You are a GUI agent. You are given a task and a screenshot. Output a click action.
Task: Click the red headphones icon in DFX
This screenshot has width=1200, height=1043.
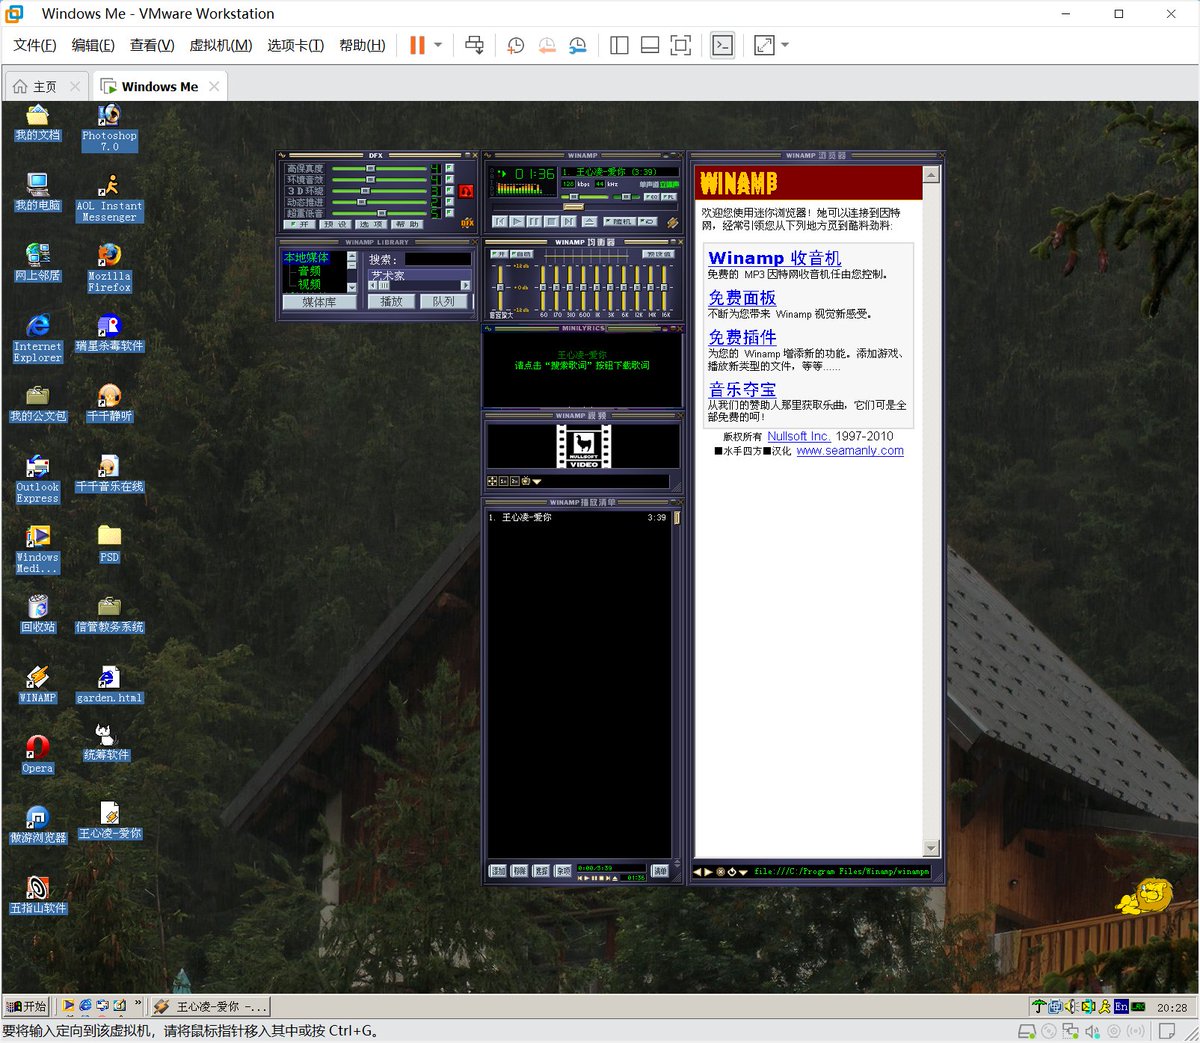[466, 191]
